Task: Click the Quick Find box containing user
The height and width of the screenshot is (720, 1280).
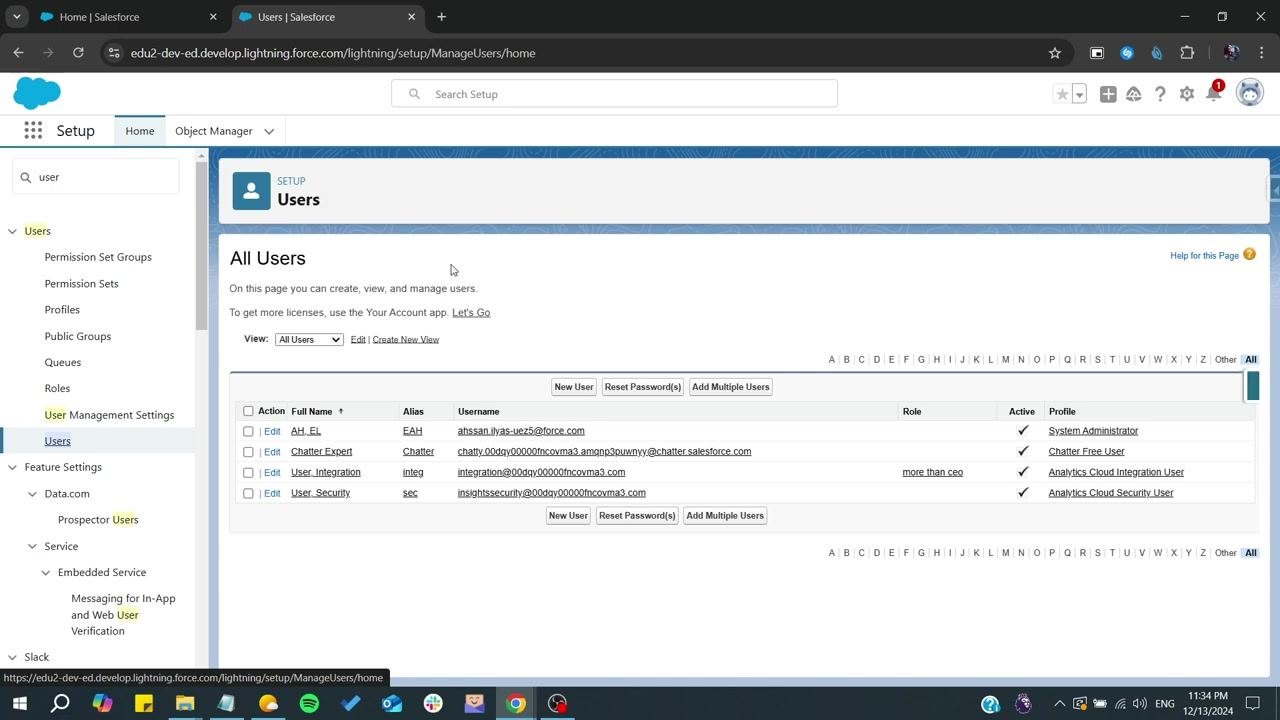Action: click(96, 177)
